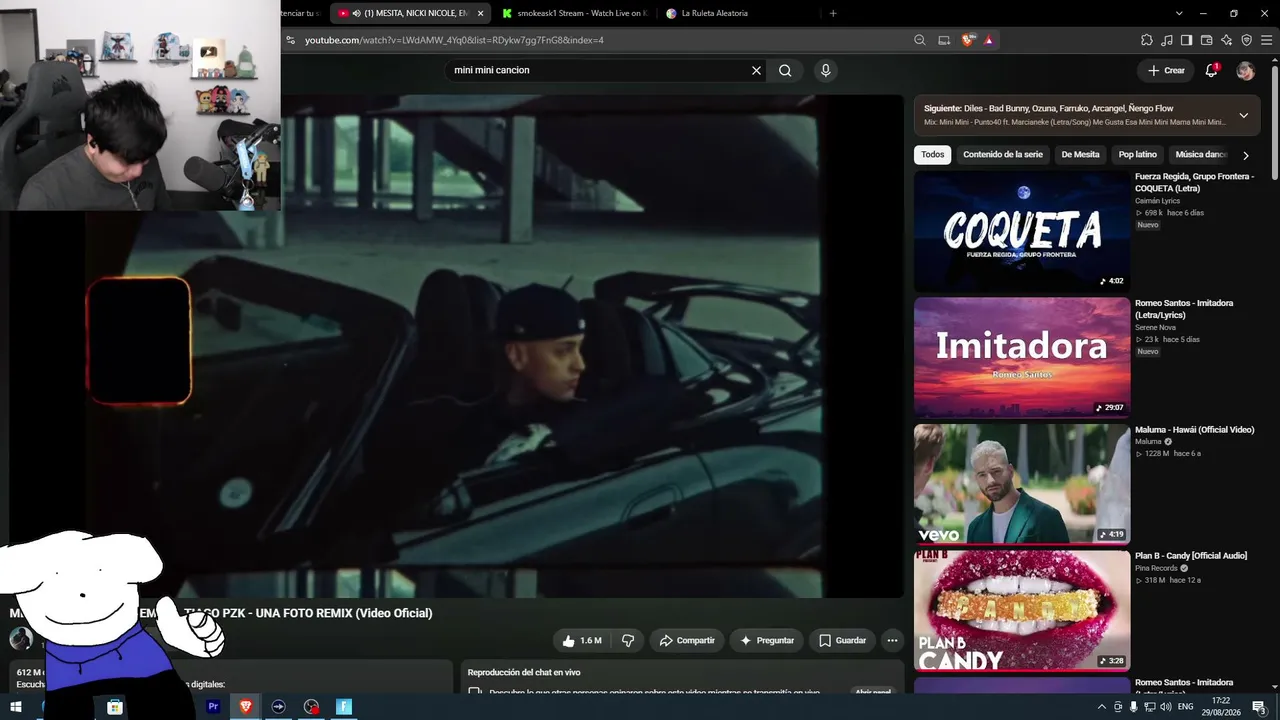Open the Maluma Hawái video thumbnail
The image size is (1280, 720).
1022,484
